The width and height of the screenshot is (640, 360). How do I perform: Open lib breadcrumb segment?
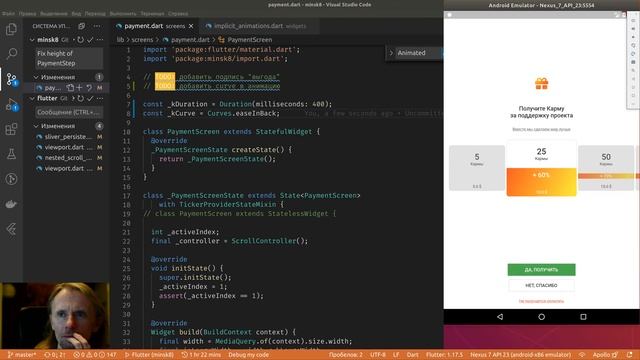(x=120, y=40)
